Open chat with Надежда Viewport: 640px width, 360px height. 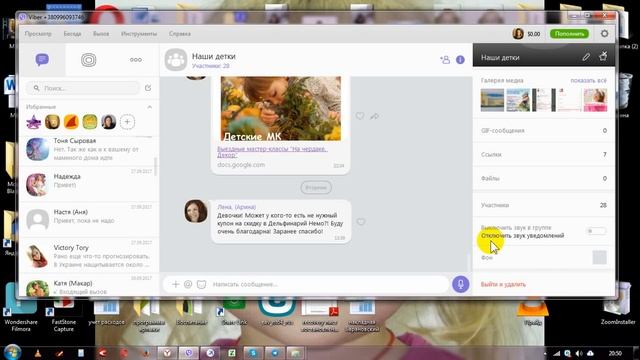89,184
